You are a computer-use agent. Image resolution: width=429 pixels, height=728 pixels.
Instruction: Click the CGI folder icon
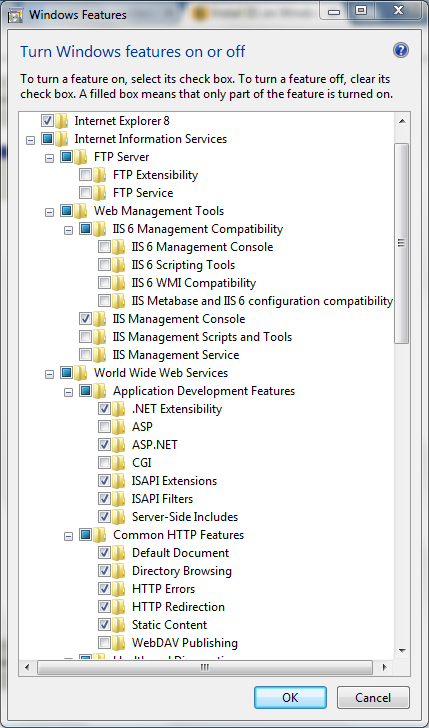click(119, 463)
